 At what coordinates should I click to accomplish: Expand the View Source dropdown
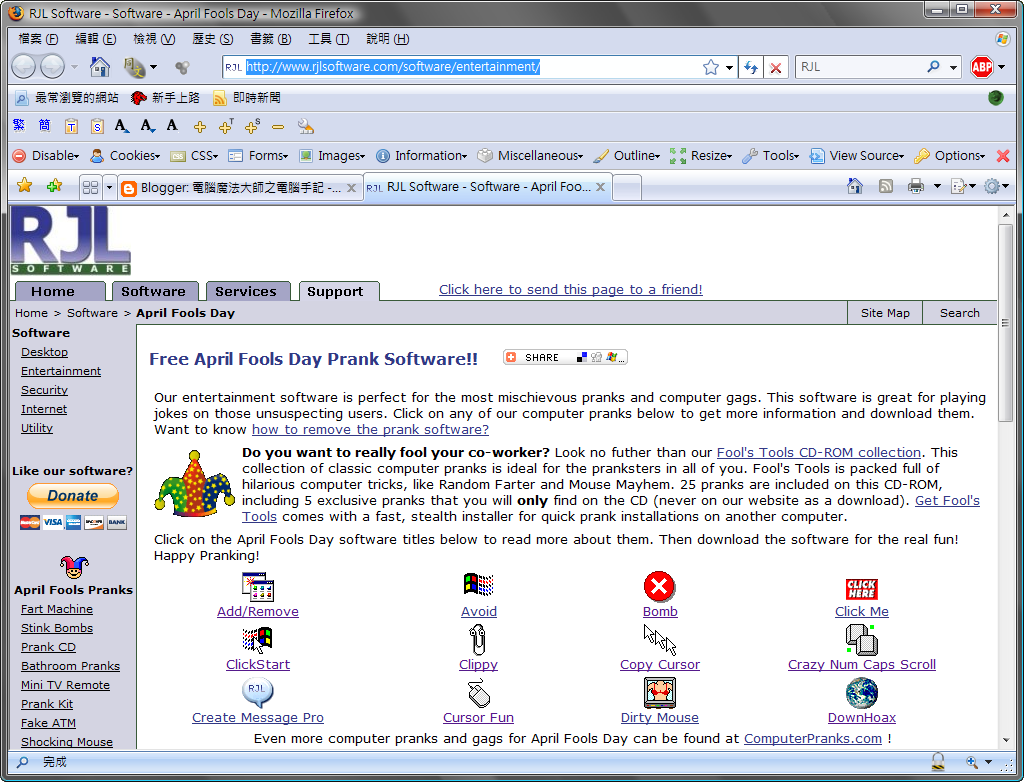pyautogui.click(x=857, y=155)
